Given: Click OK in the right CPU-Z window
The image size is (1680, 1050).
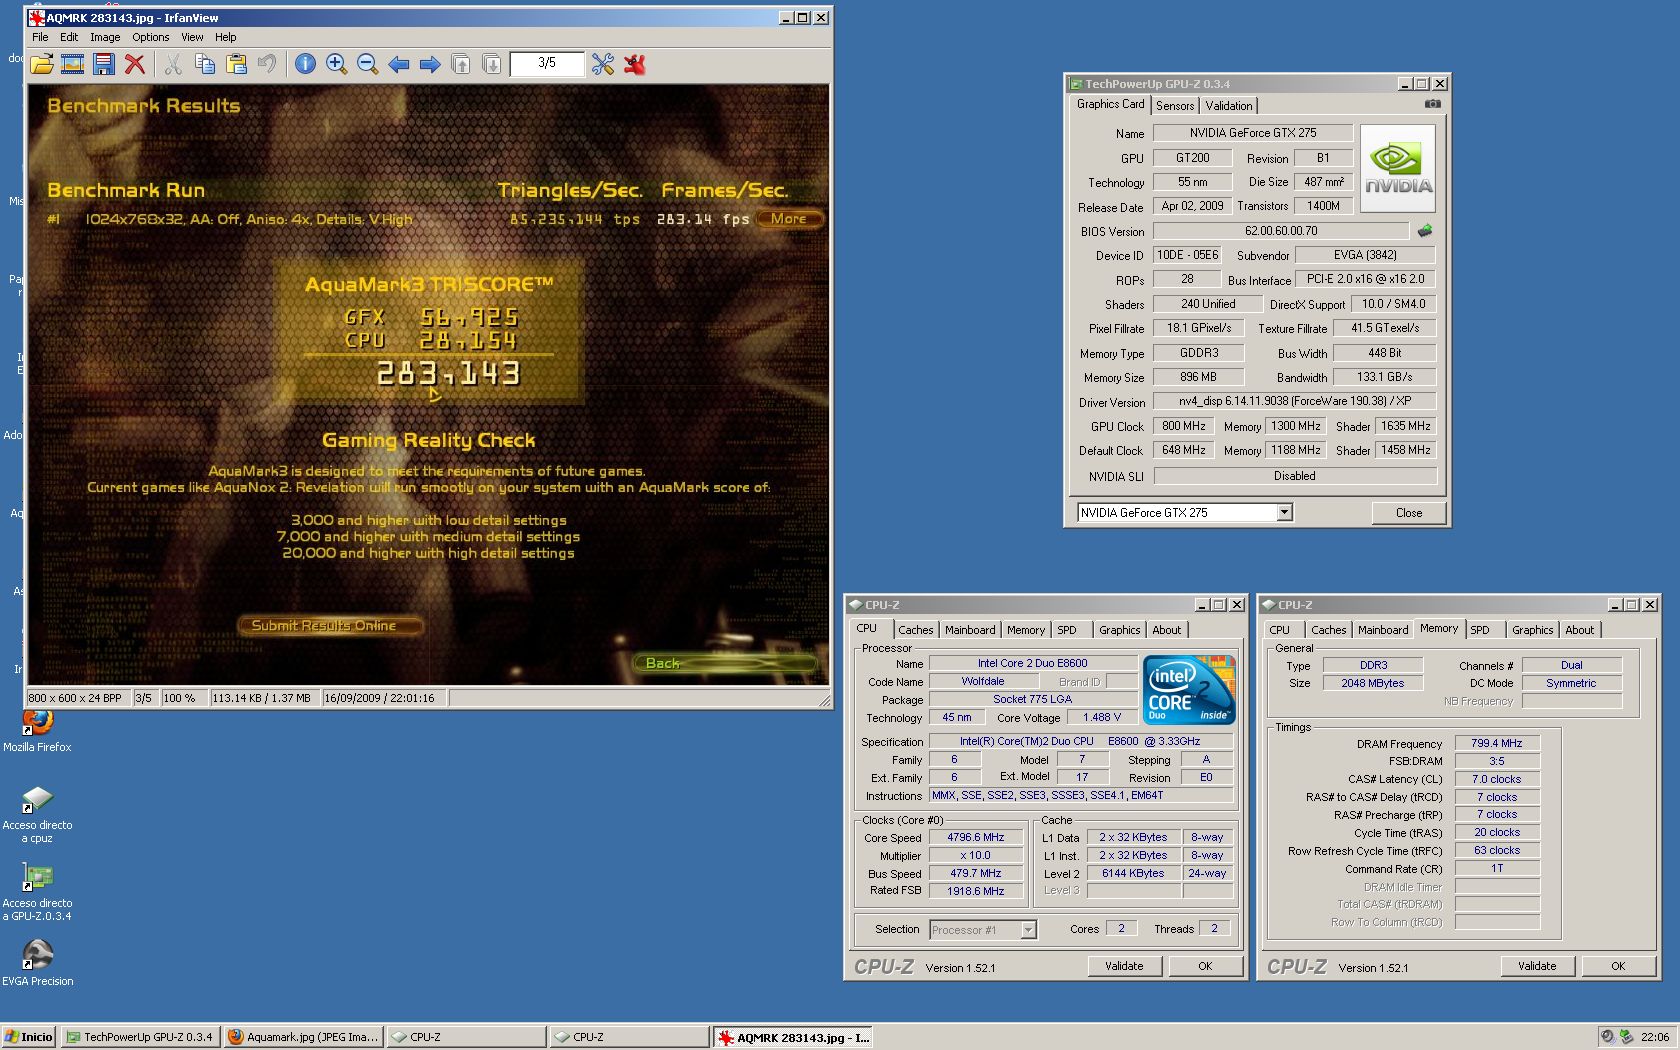Looking at the screenshot, I should pyautogui.click(x=1618, y=966).
